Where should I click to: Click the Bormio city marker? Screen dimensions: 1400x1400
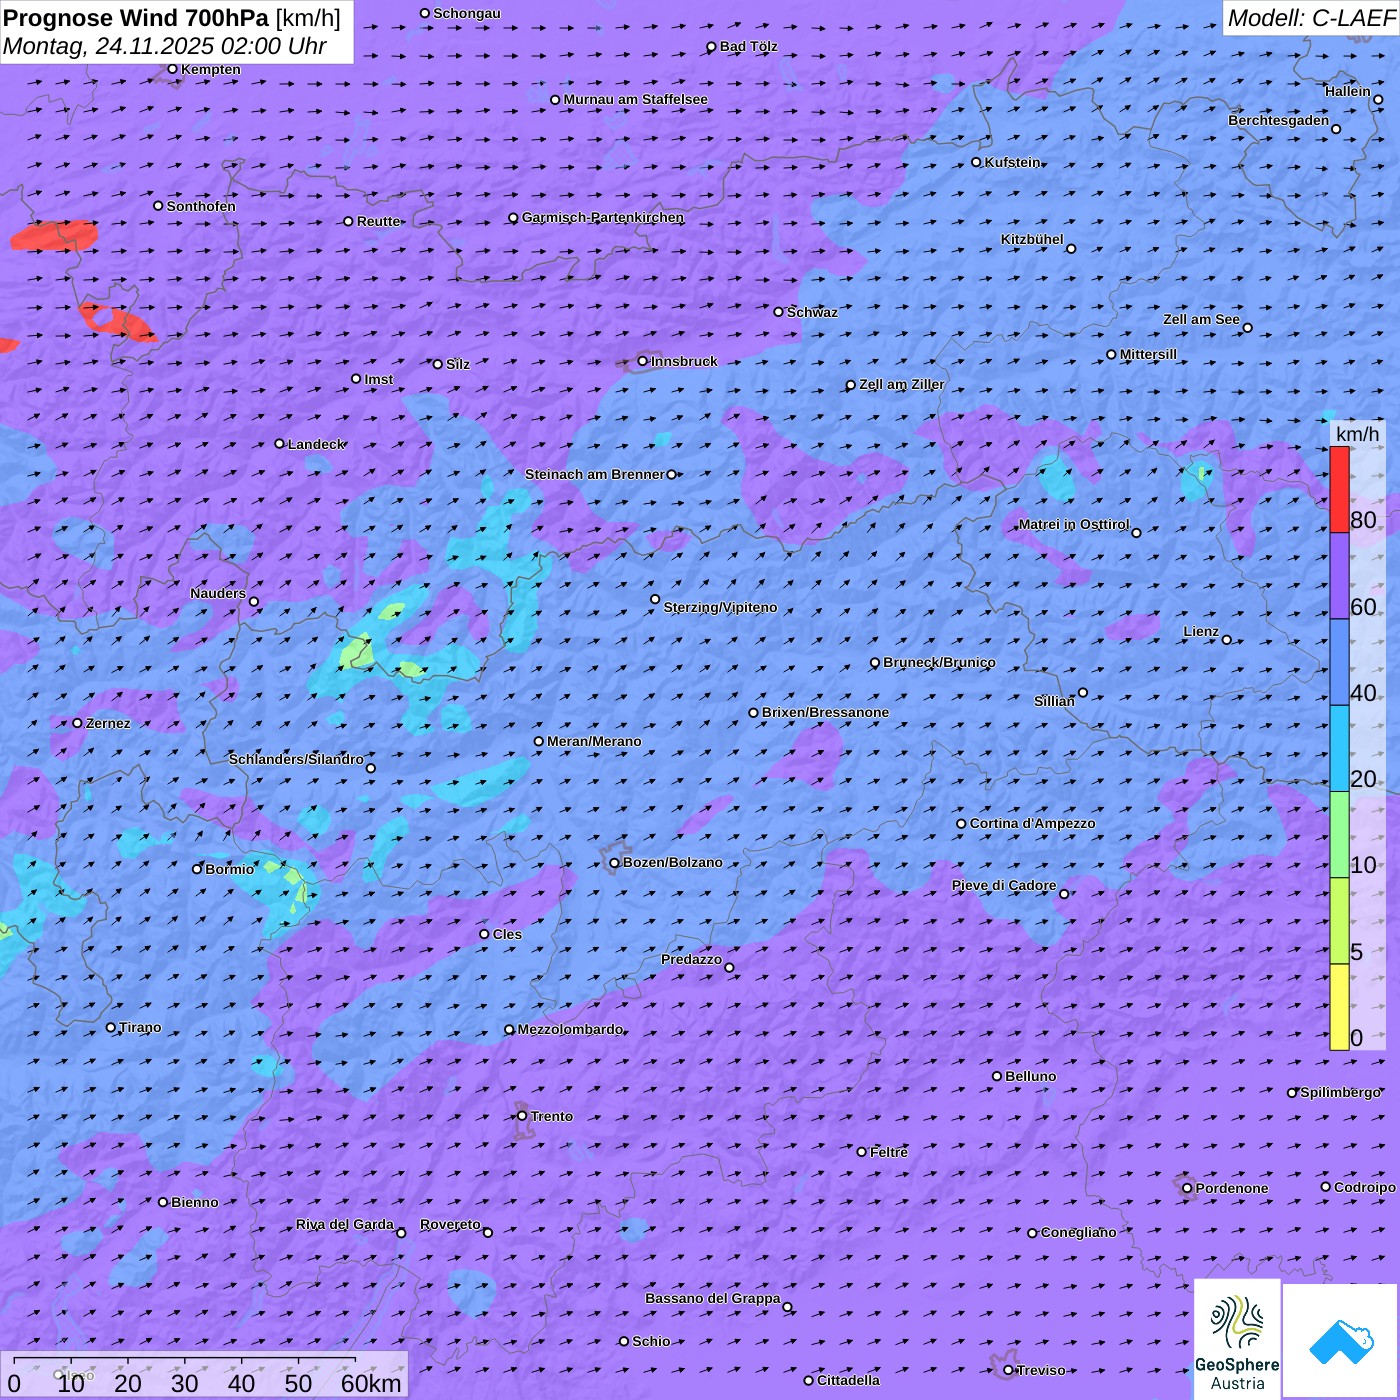[x=197, y=869]
